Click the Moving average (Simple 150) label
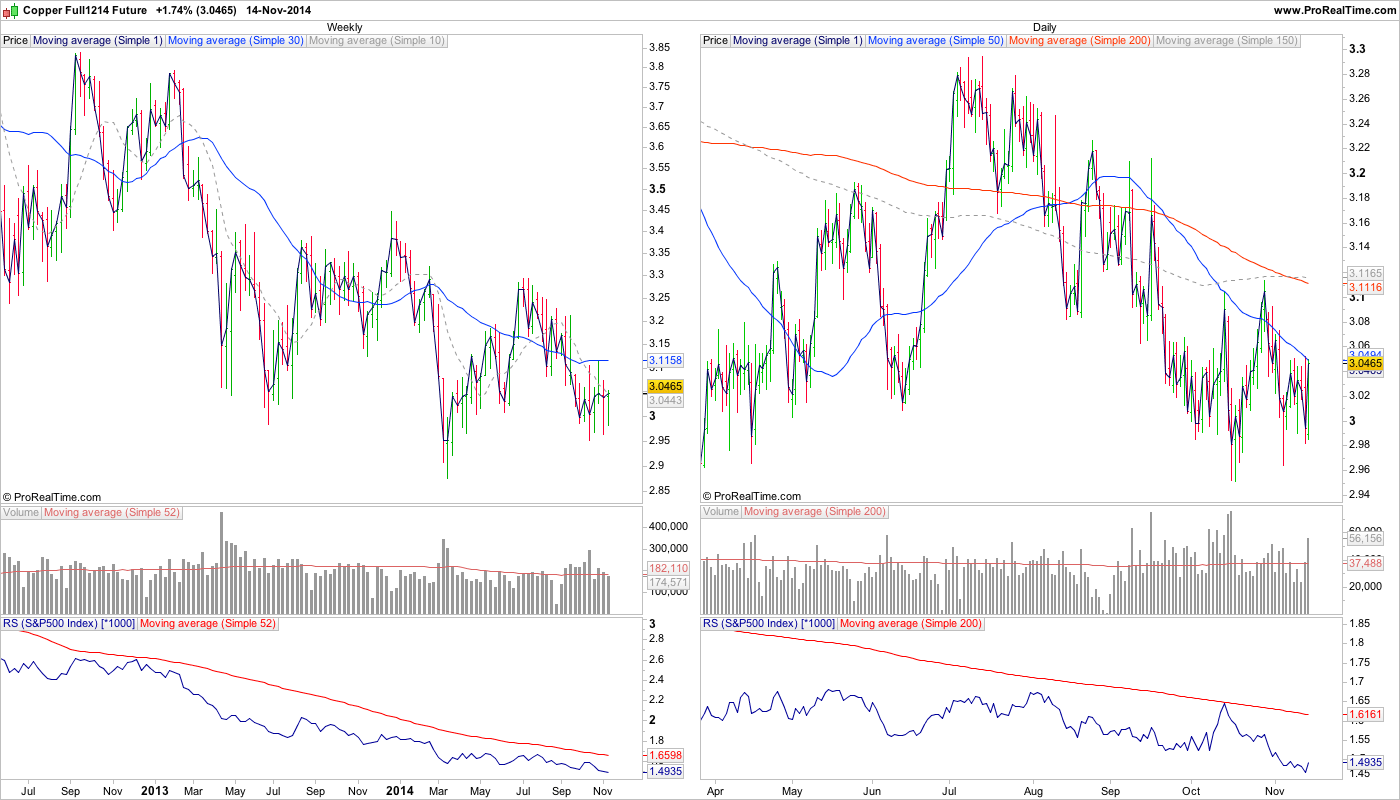The height and width of the screenshot is (800, 1400). 1227,41
